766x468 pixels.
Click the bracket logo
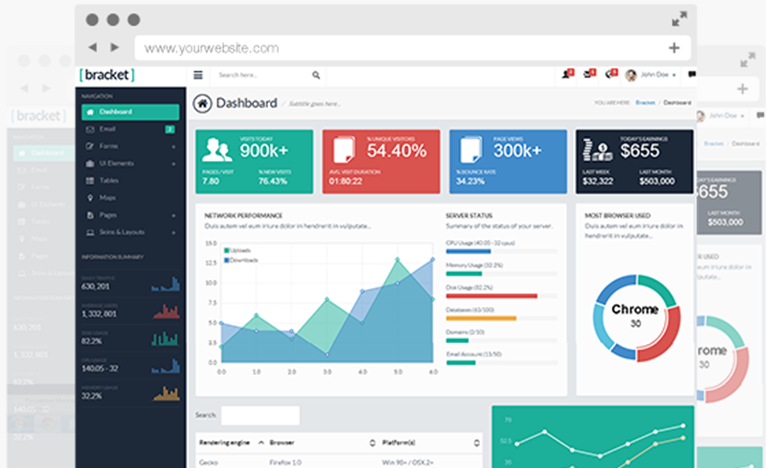coord(107,75)
